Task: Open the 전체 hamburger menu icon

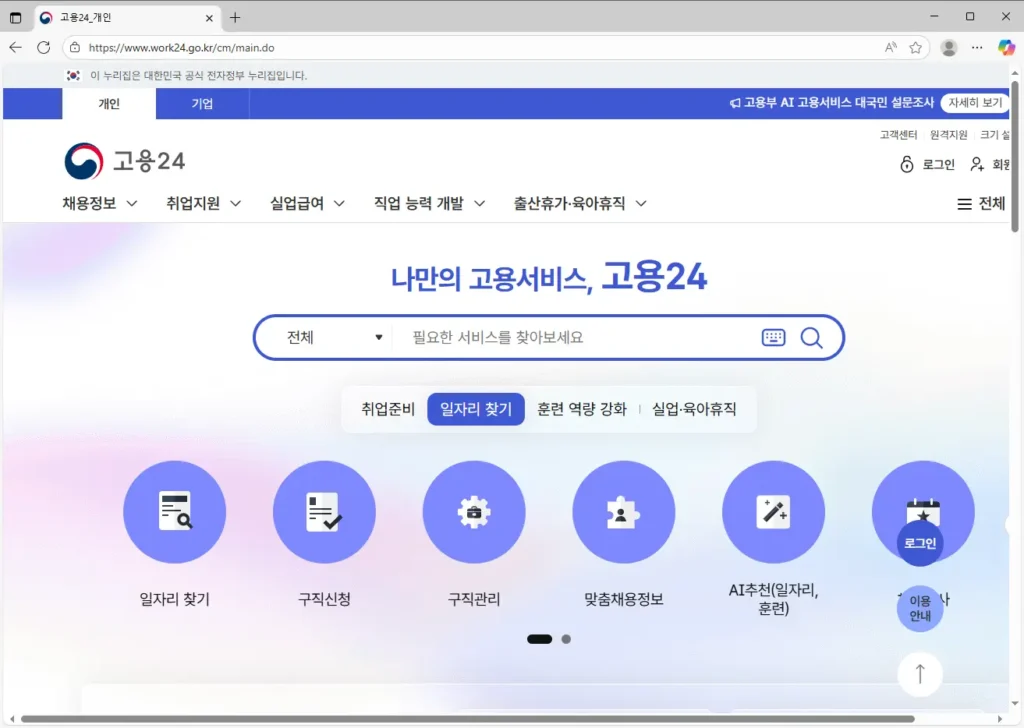Action: (x=964, y=204)
